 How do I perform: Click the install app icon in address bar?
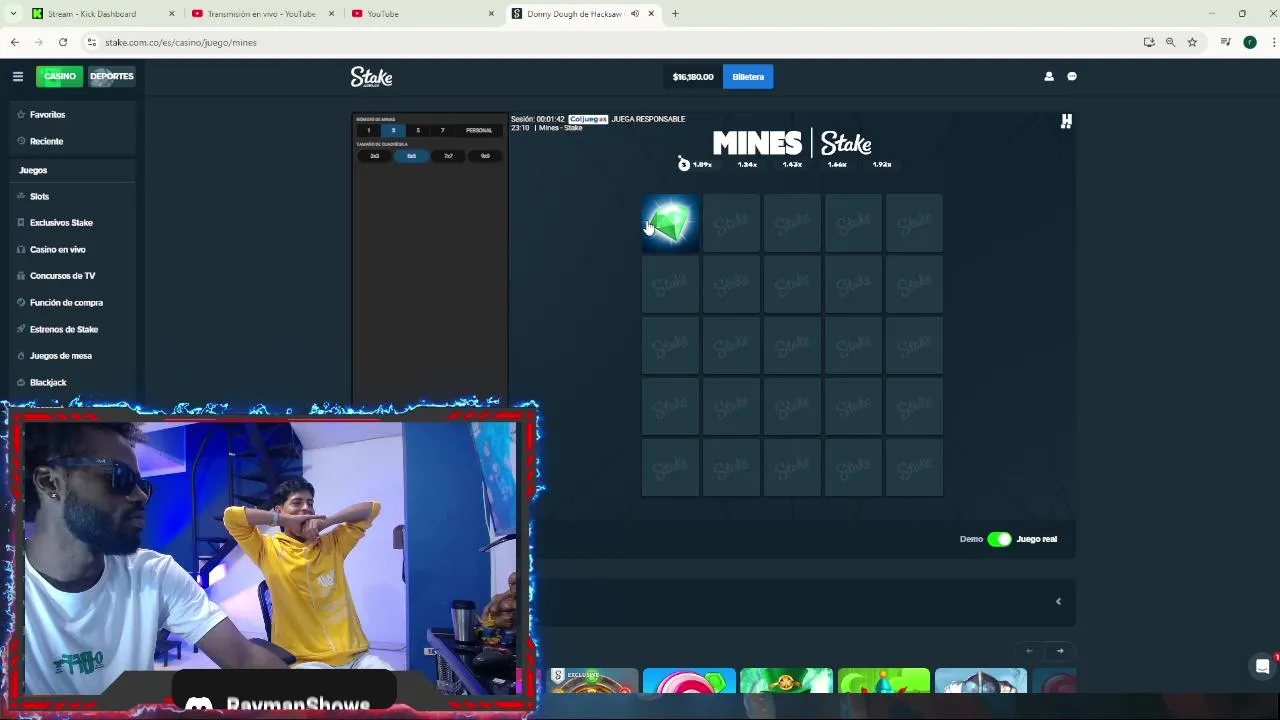coord(1149,42)
